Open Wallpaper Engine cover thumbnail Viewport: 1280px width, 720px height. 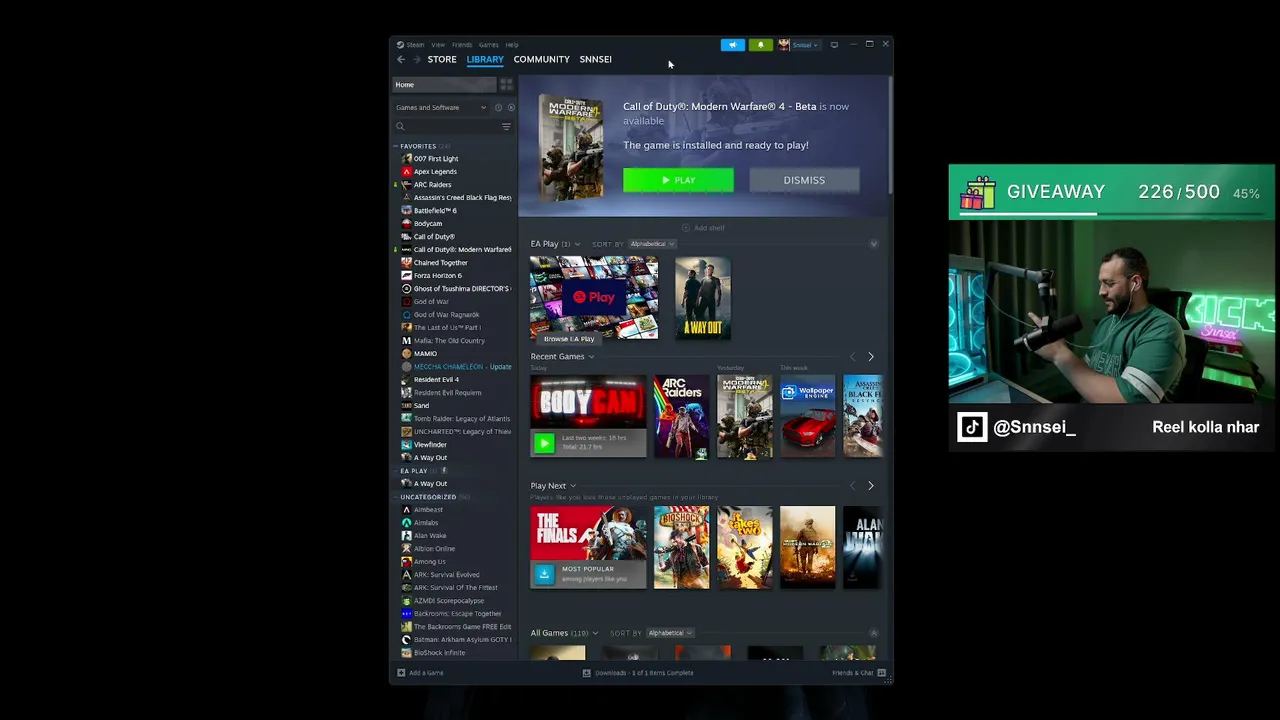(x=808, y=417)
